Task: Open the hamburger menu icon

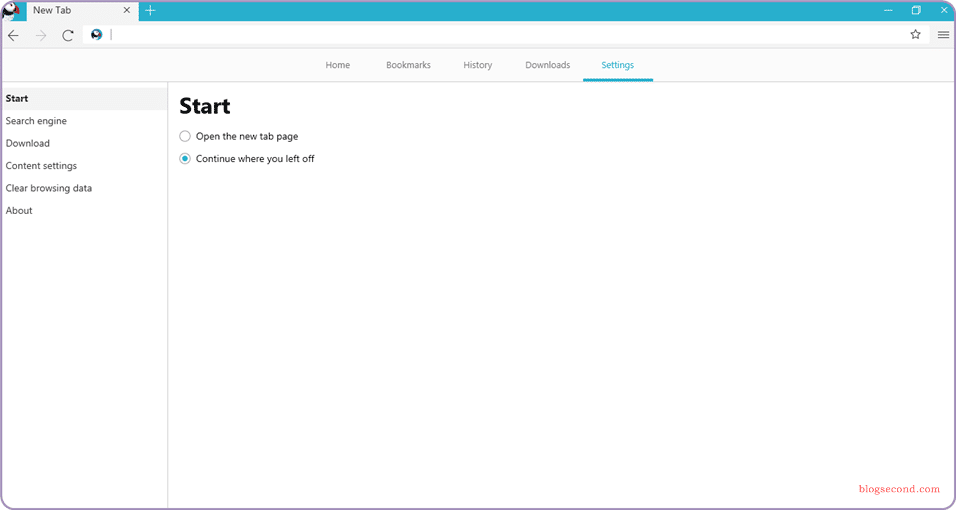Action: [x=943, y=35]
